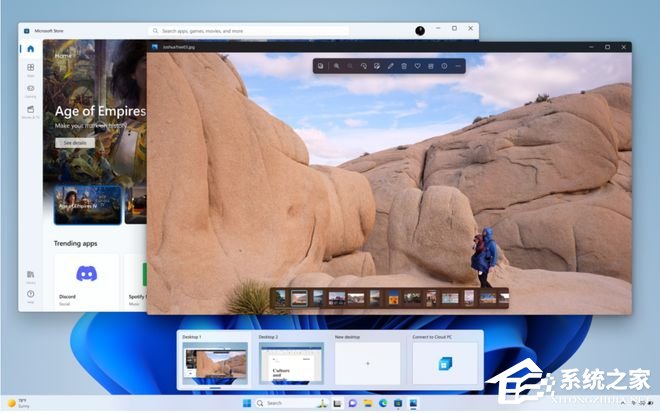The image size is (660, 413).
Task: Click the Photos app taskbar icon
Action: point(413,403)
